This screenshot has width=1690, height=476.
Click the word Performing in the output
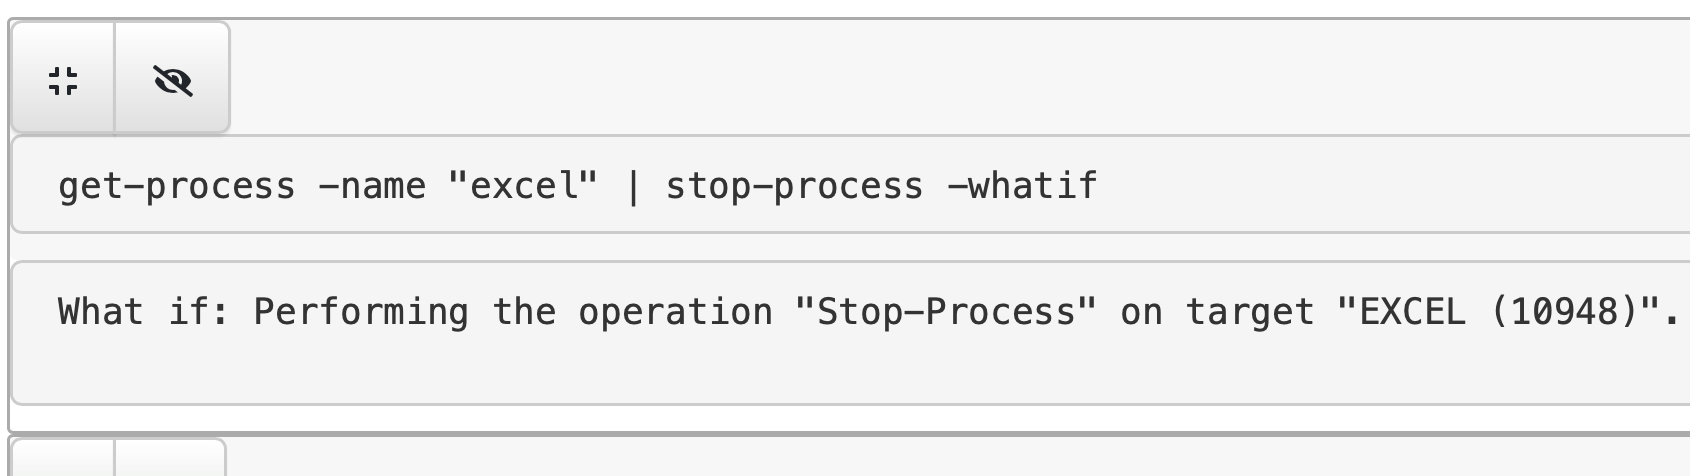tap(360, 312)
